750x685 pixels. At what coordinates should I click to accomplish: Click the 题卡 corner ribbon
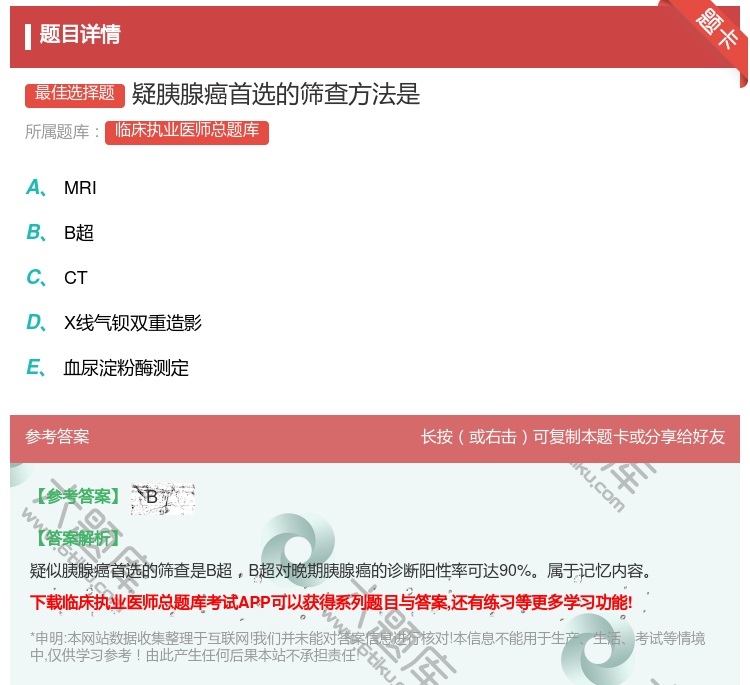[716, 29]
